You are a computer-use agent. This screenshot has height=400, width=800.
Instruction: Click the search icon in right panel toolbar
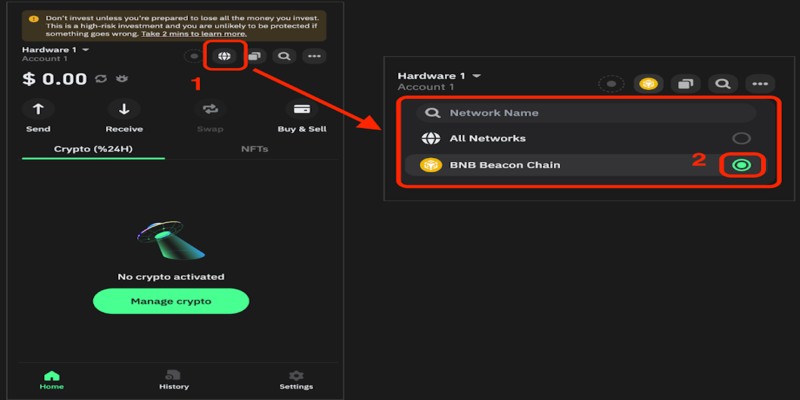[x=722, y=84]
